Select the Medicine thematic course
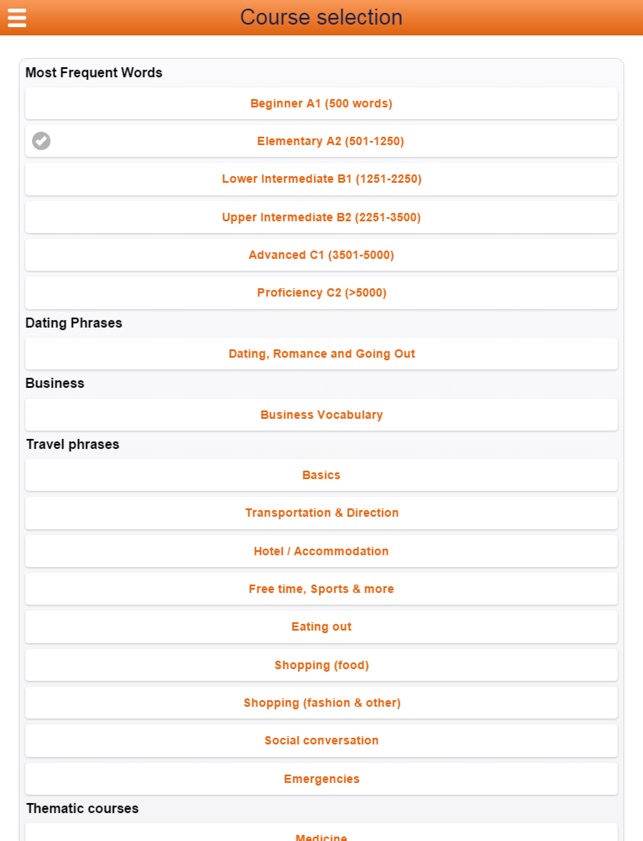This screenshot has height=841, width=643. [x=321, y=835]
